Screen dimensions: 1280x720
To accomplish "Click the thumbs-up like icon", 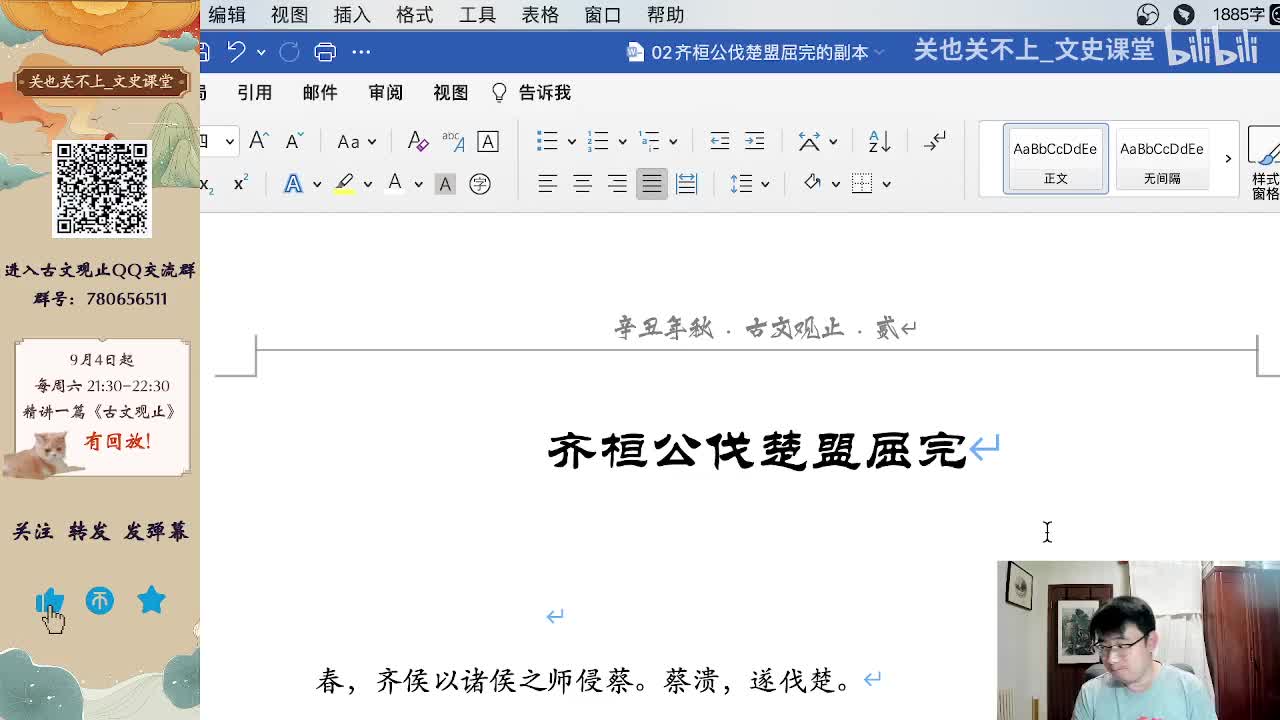I will click(x=49, y=601).
